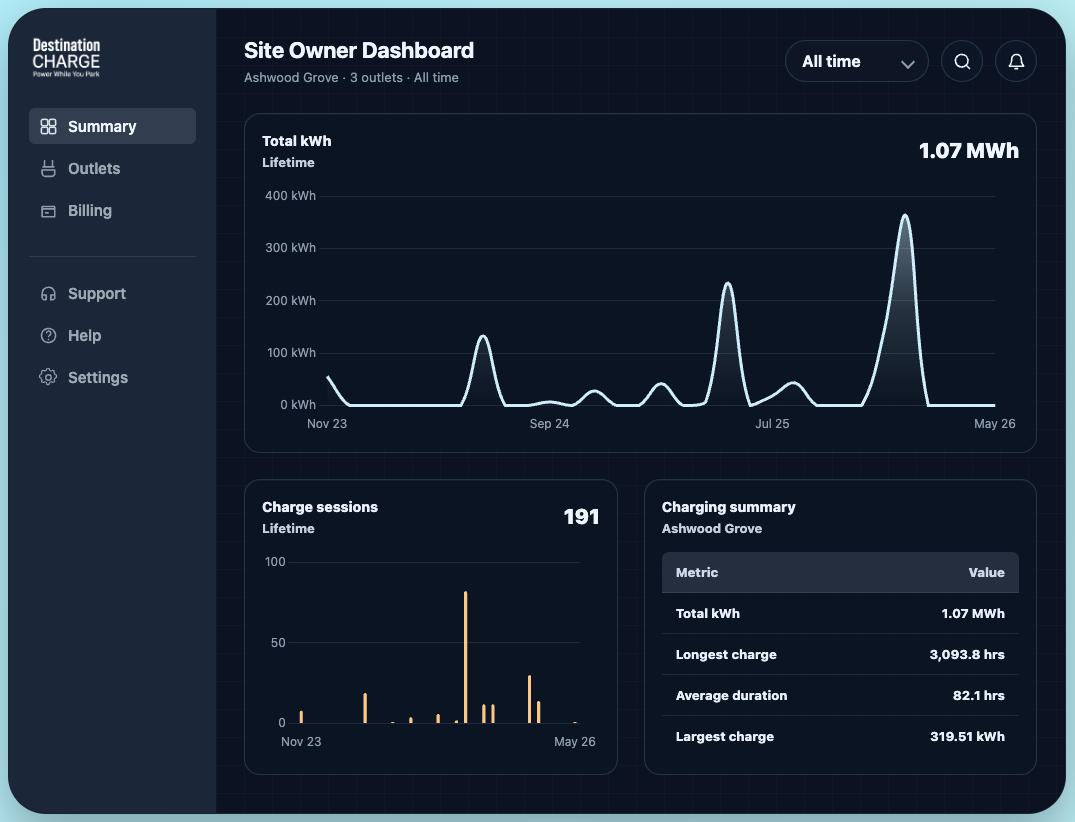Click the Largest charge row label
Image resolution: width=1075 pixels, height=822 pixels.
(x=725, y=737)
